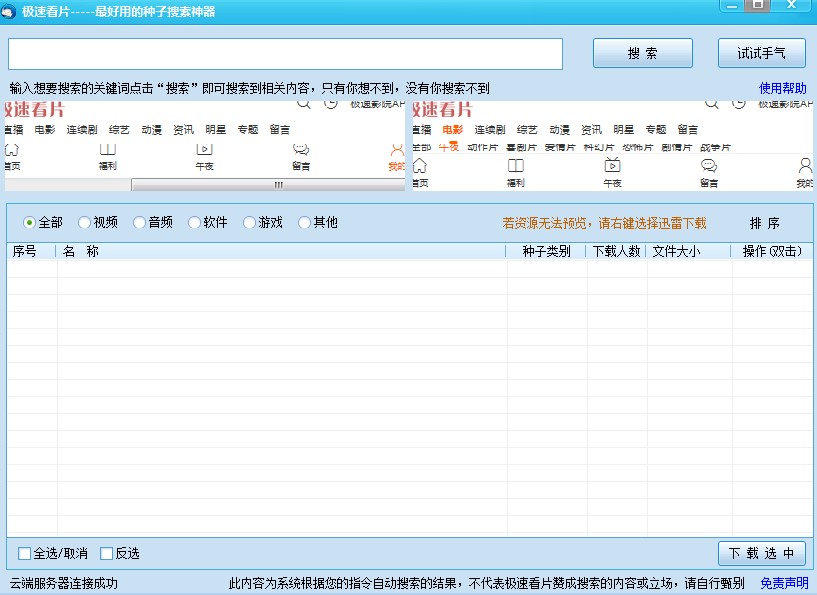Select the 视频 radio button

pos(84,223)
